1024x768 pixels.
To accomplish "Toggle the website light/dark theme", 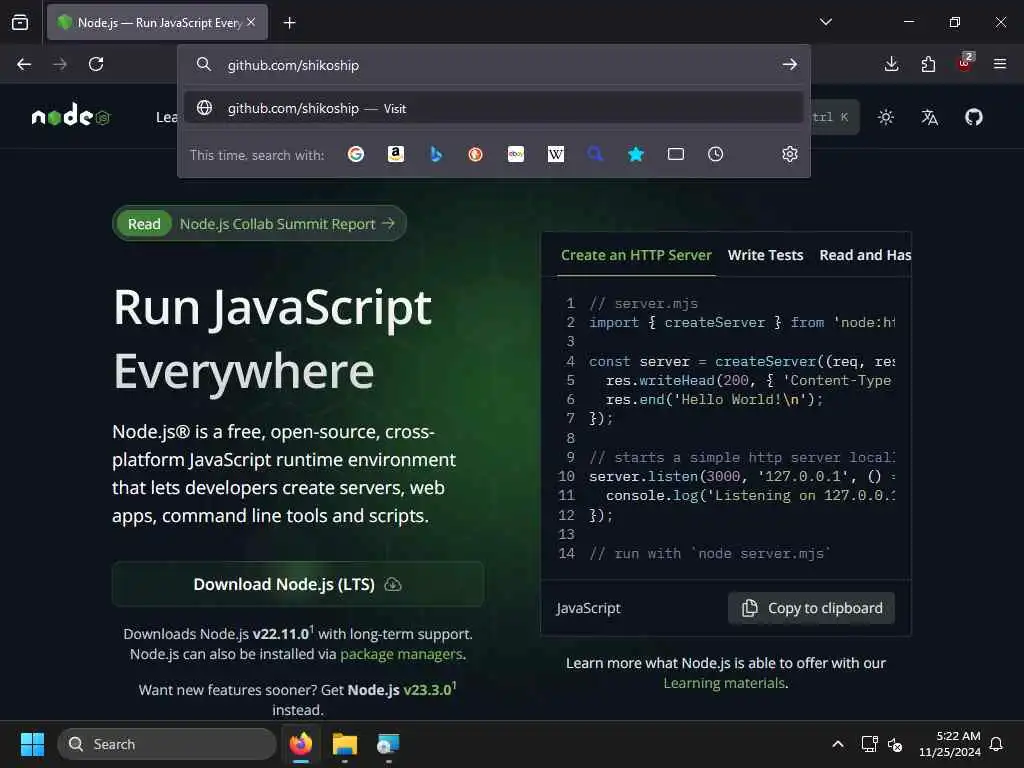I will pos(886,117).
